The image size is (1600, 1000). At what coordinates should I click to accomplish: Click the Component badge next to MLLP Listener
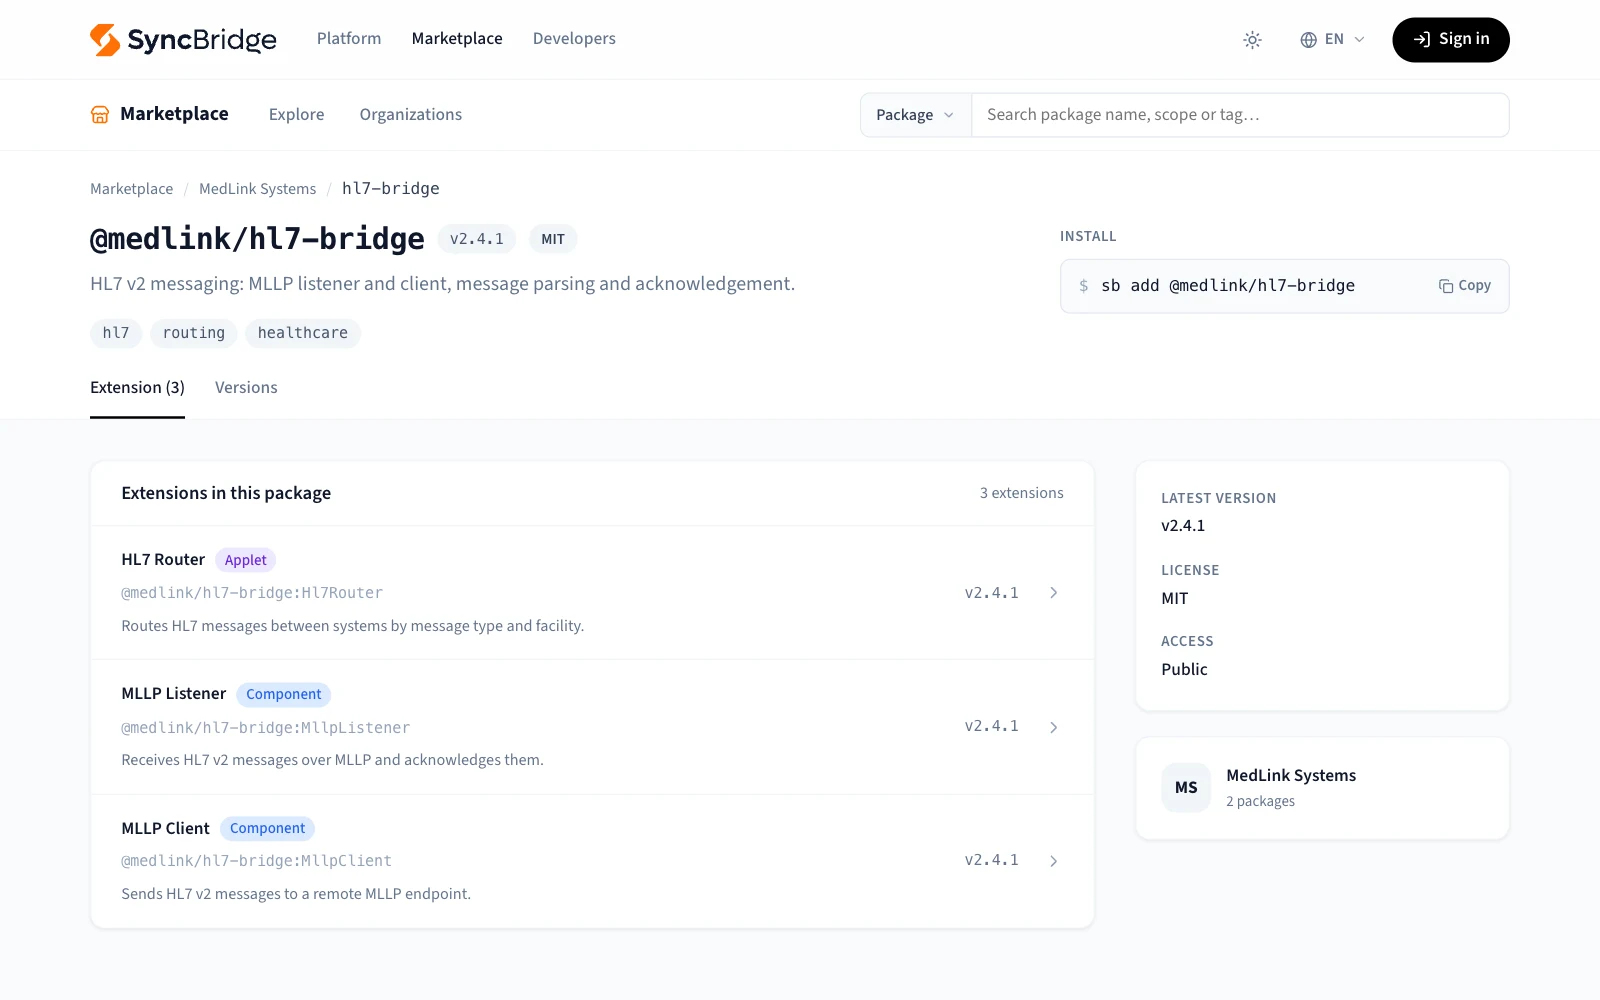(284, 694)
